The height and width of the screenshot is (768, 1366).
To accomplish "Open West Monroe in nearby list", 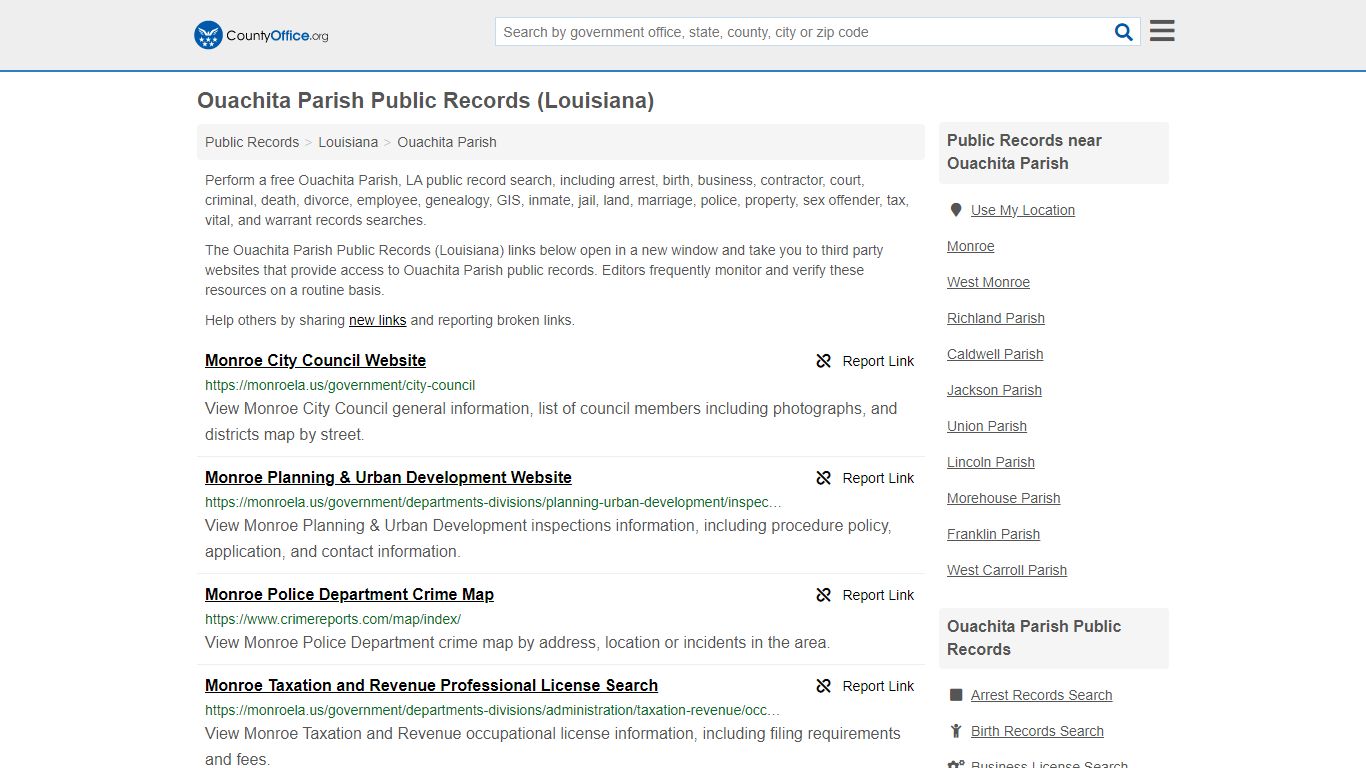I will [x=988, y=282].
